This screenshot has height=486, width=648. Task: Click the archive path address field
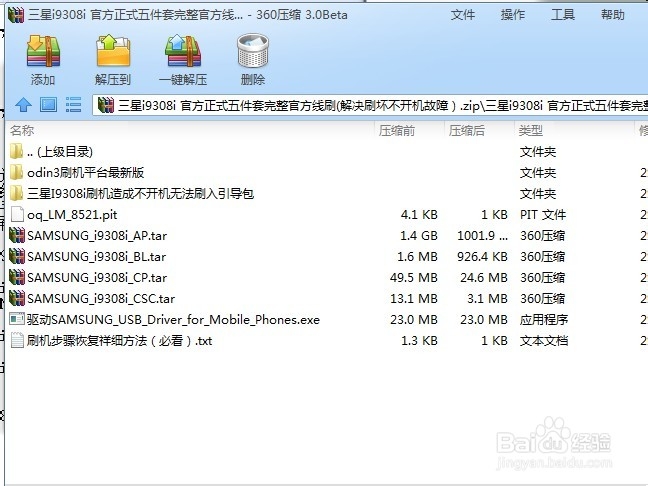point(370,105)
